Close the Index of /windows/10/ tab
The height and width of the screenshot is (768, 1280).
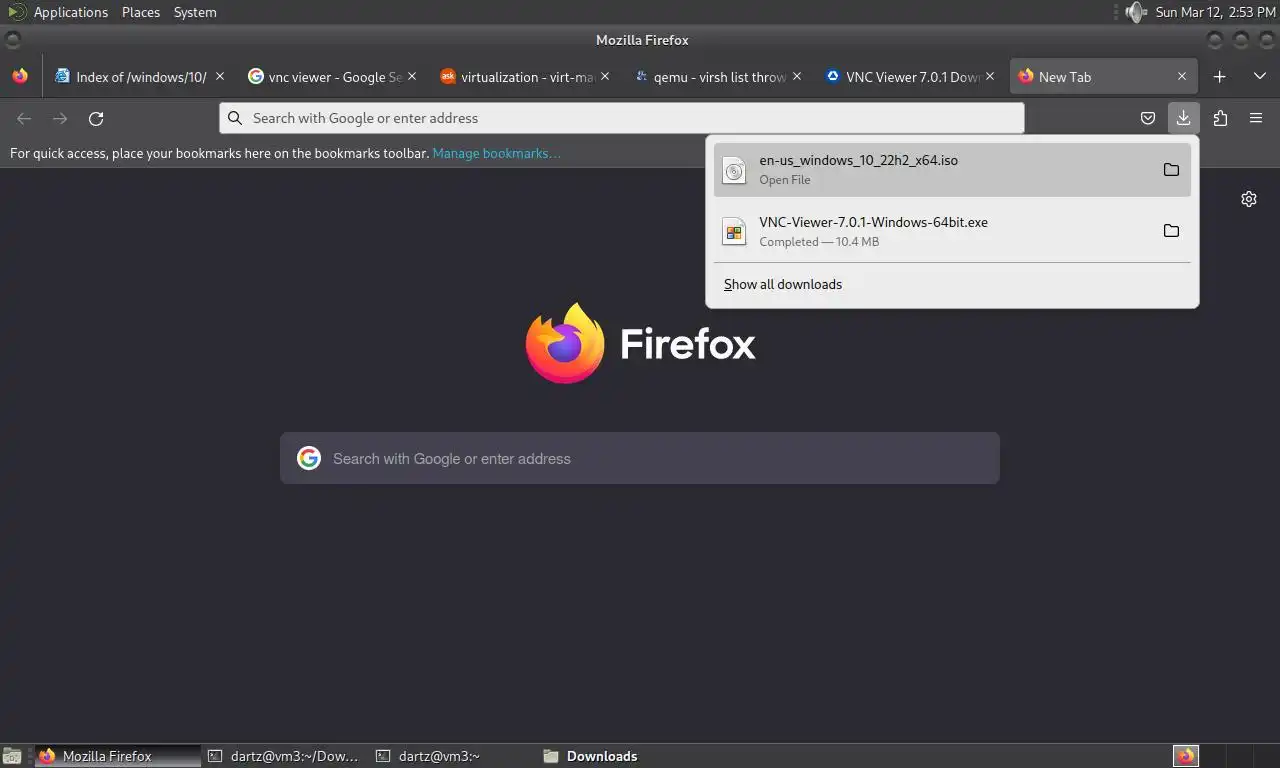coord(220,76)
